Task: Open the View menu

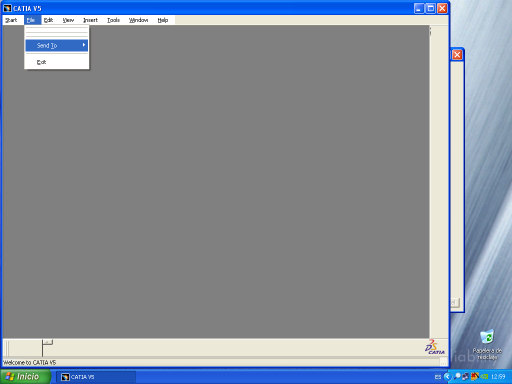Action: pyautogui.click(x=68, y=20)
